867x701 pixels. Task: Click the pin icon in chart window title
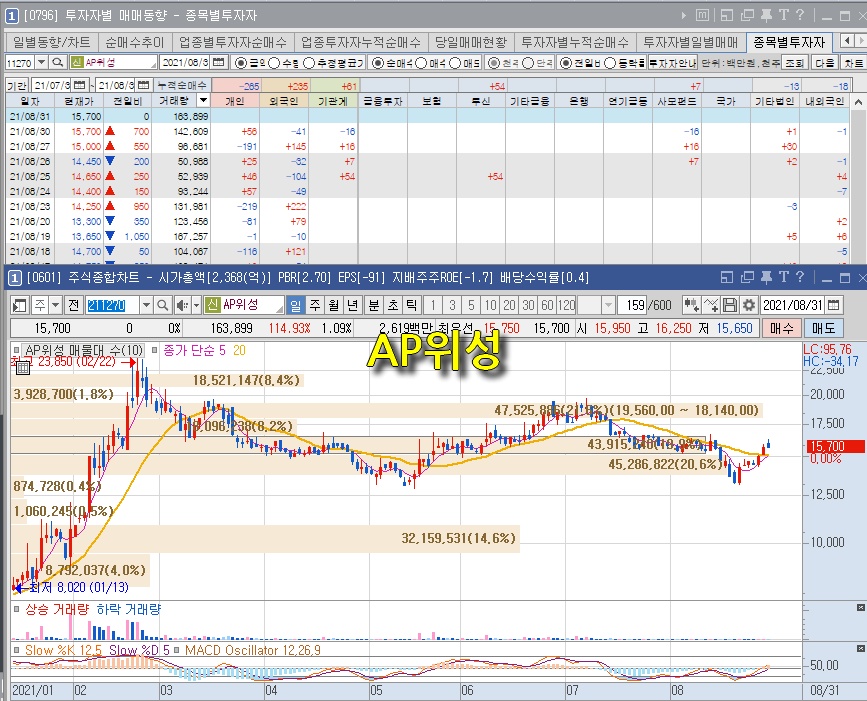(x=766, y=277)
